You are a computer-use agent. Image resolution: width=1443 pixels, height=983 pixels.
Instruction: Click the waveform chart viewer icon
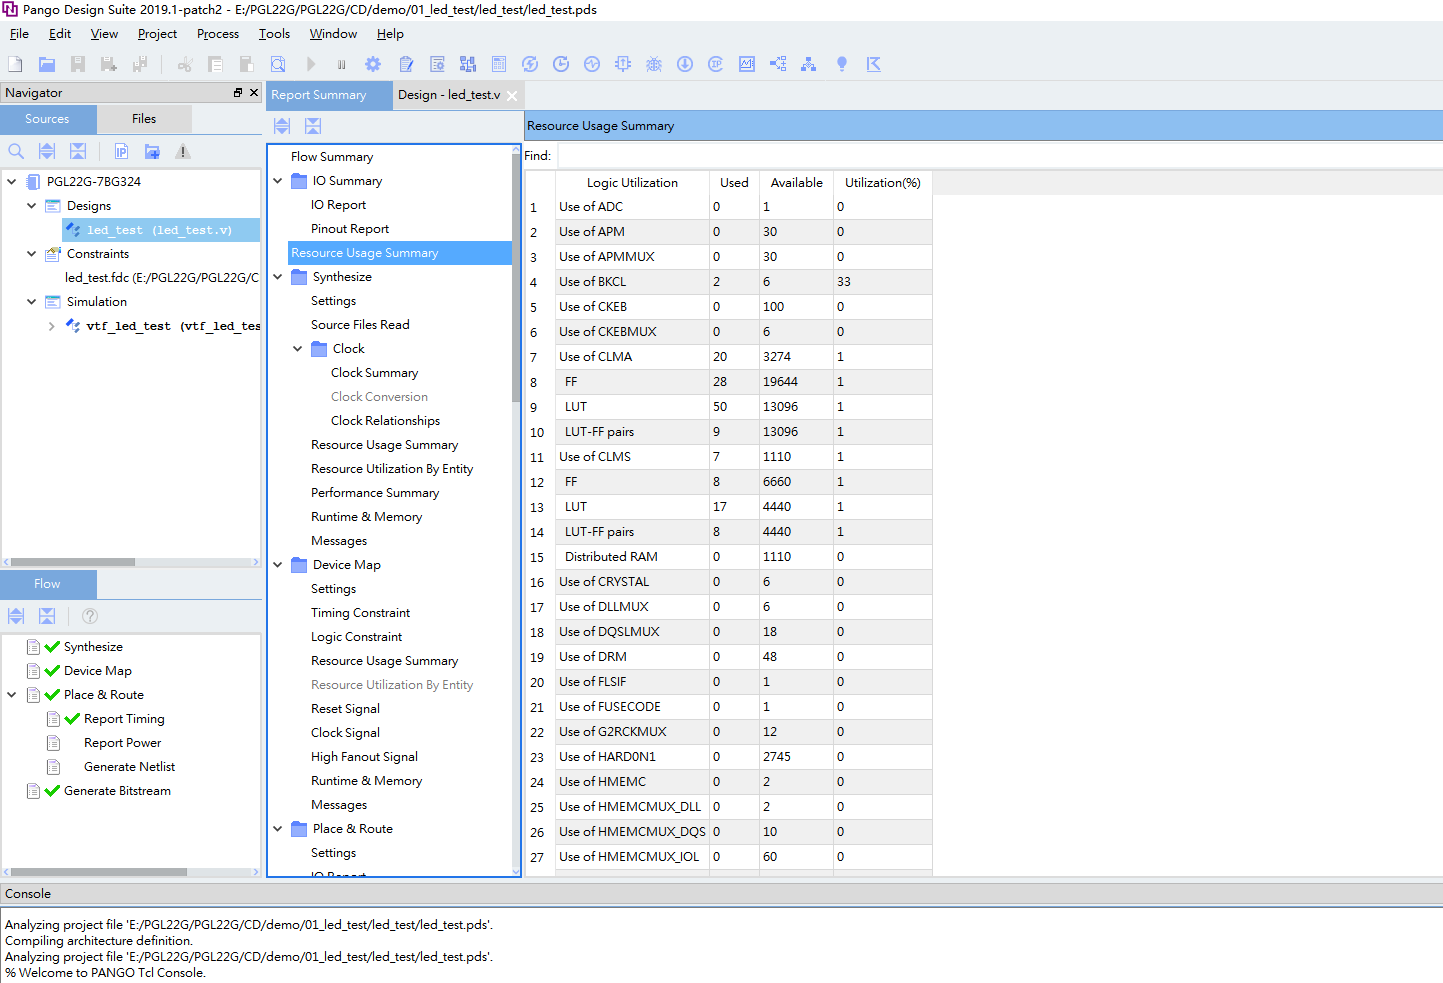(x=747, y=64)
